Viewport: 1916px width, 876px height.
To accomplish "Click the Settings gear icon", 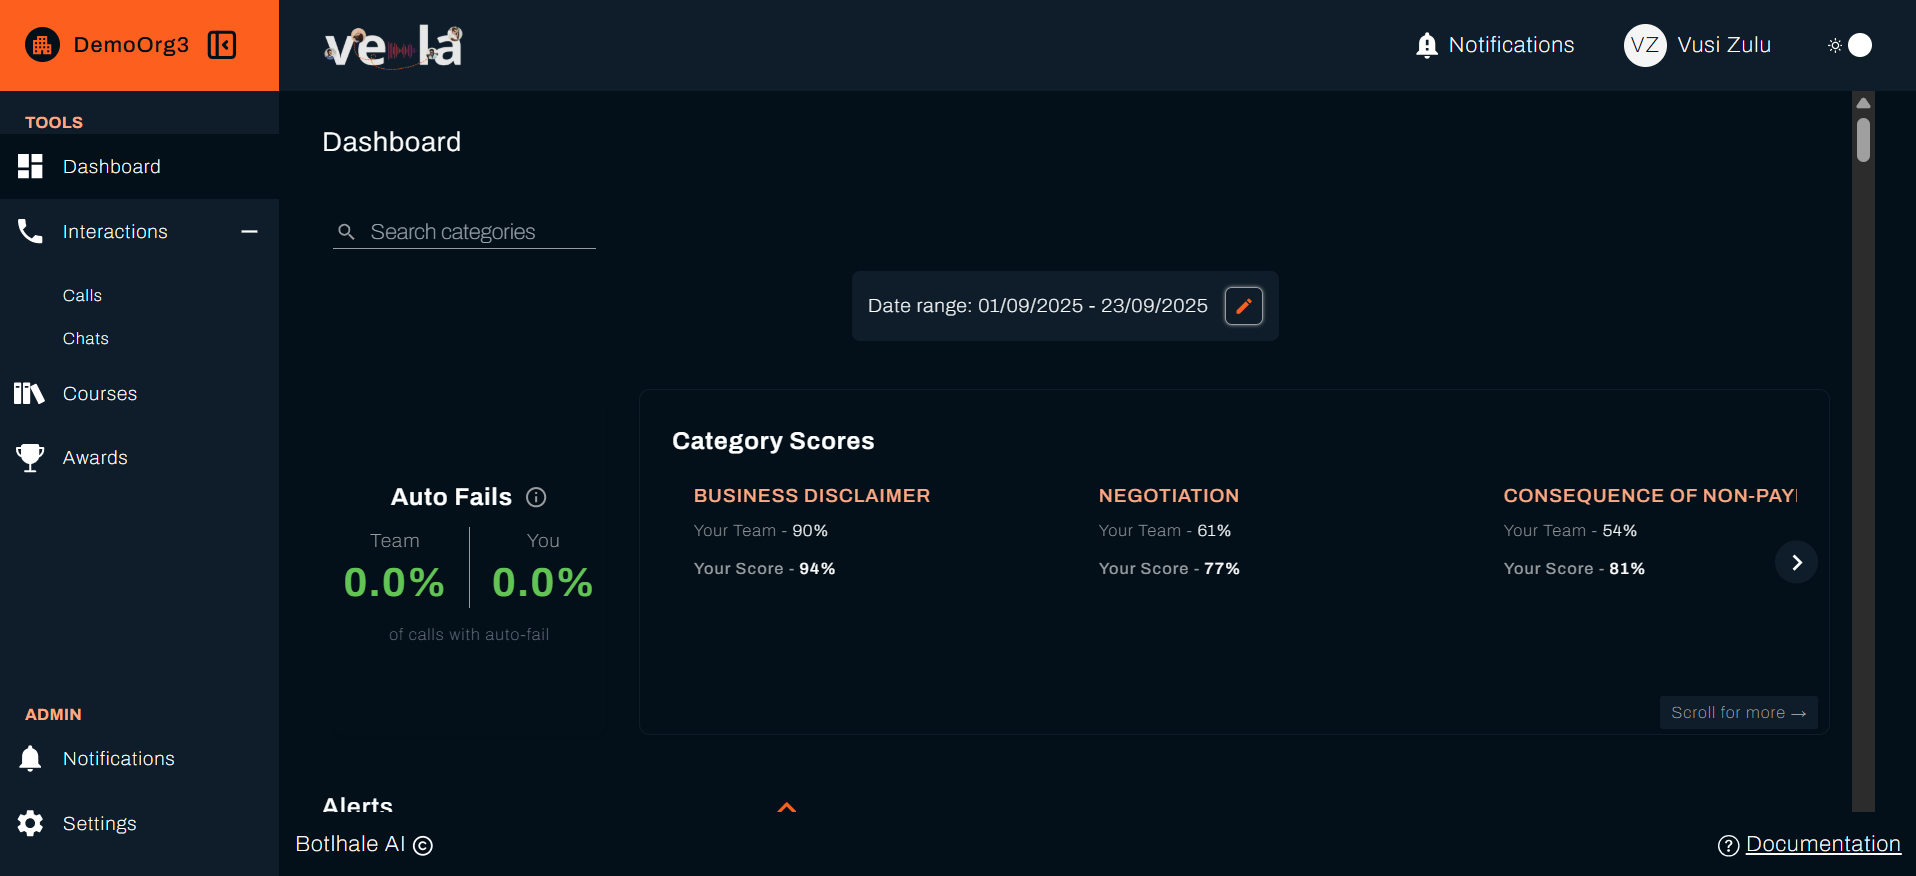I will pyautogui.click(x=30, y=823).
